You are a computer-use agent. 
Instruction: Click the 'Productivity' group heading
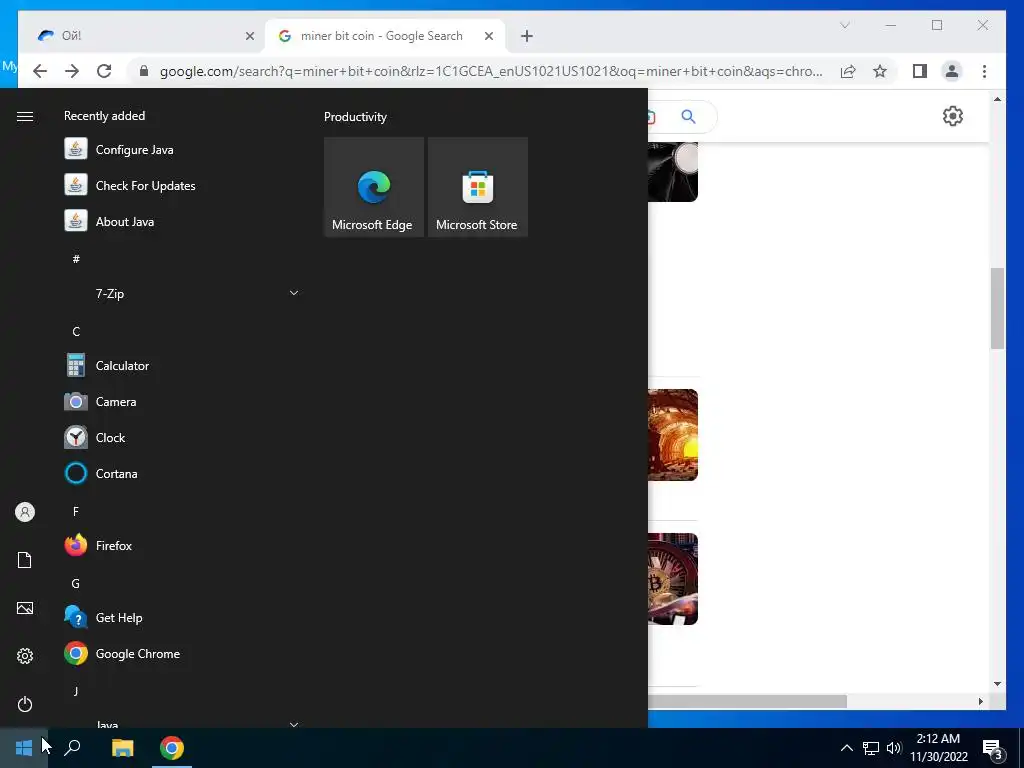click(x=355, y=117)
